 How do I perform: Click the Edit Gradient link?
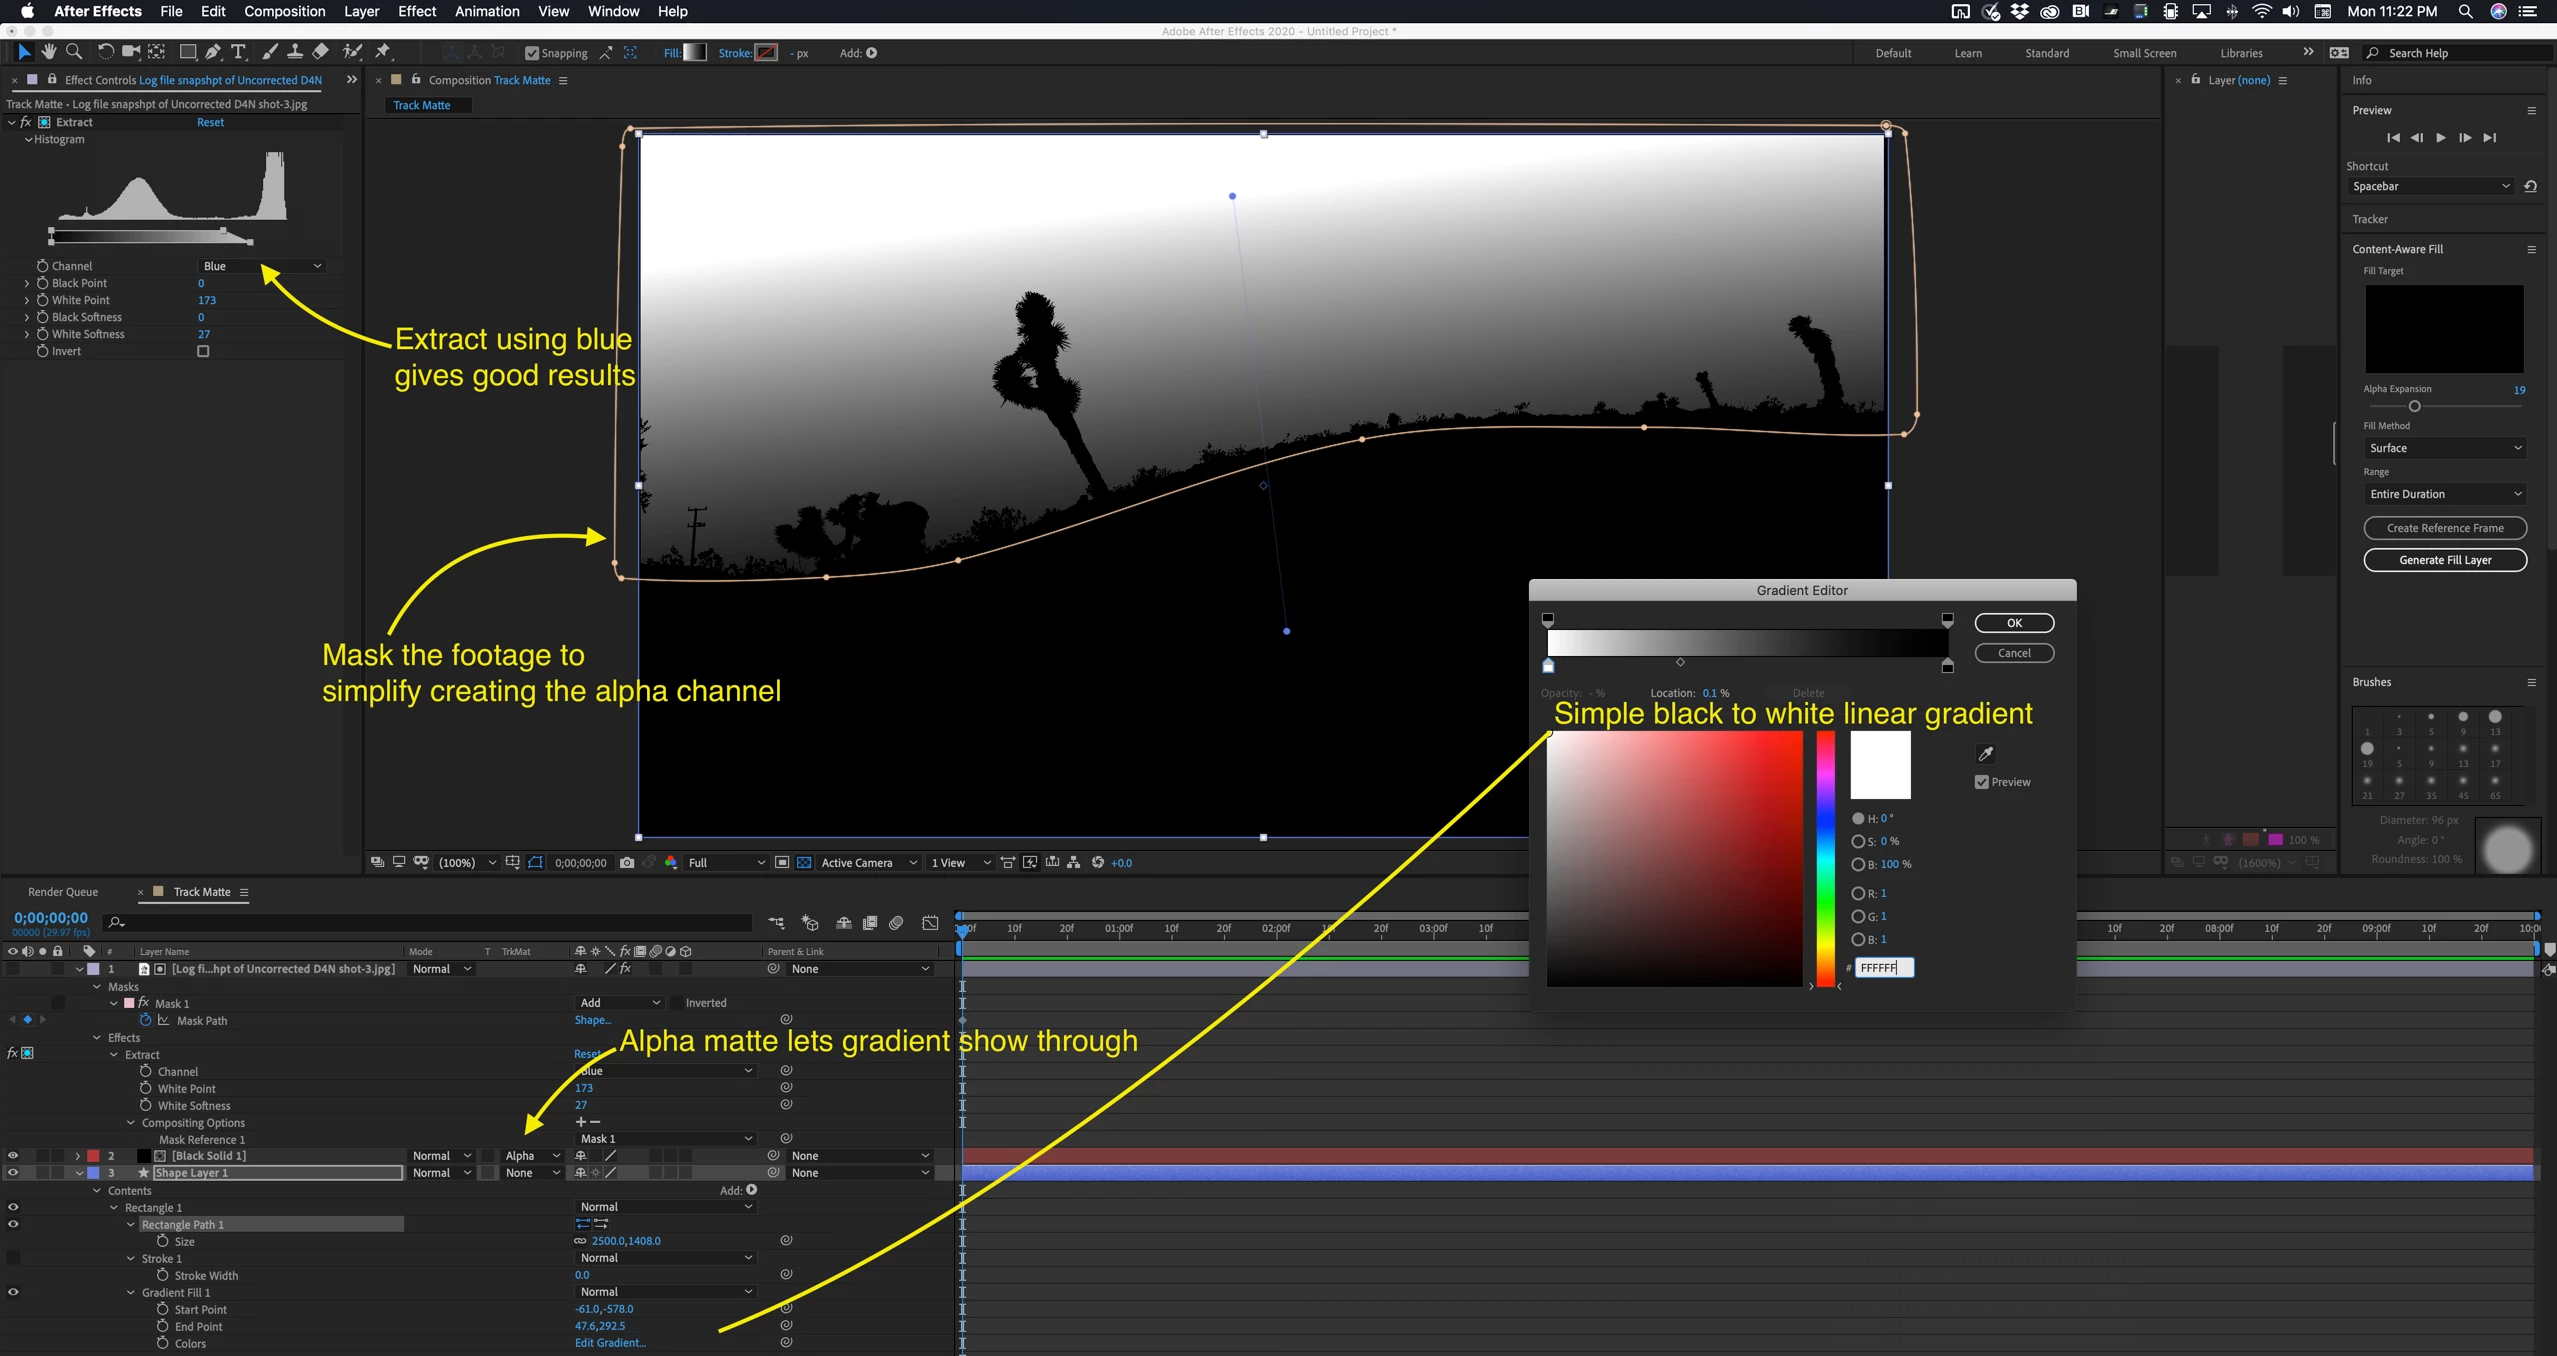(x=609, y=1343)
